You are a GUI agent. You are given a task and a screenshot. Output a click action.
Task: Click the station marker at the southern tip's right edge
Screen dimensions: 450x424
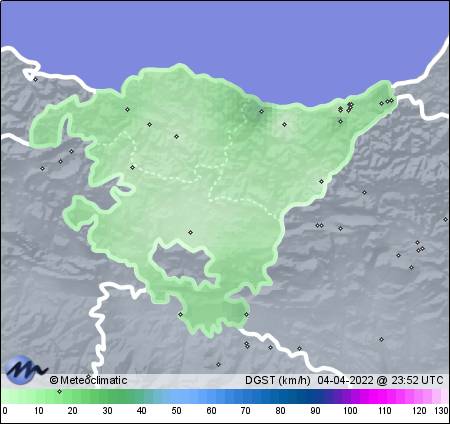point(246,314)
